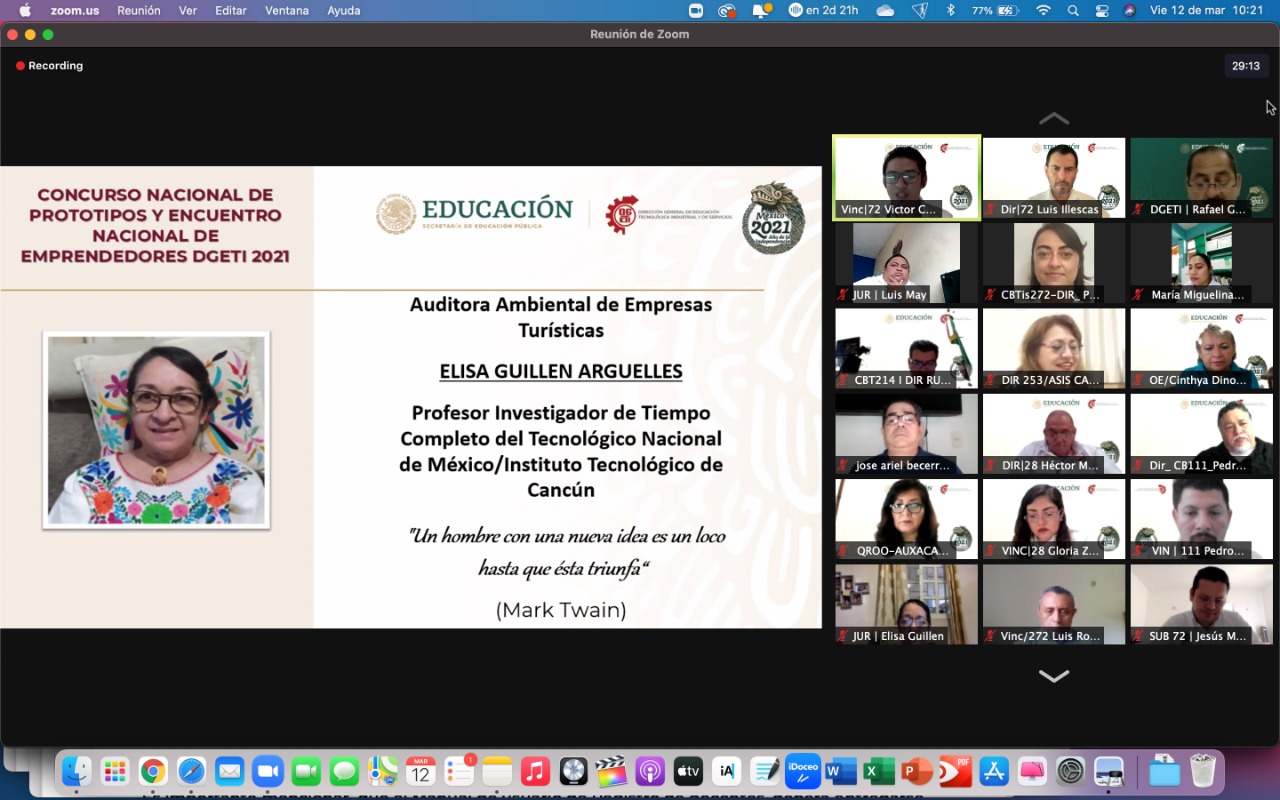Screen dimensions: 1280x800
Task: Open the Reunión menu
Action: pos(138,10)
